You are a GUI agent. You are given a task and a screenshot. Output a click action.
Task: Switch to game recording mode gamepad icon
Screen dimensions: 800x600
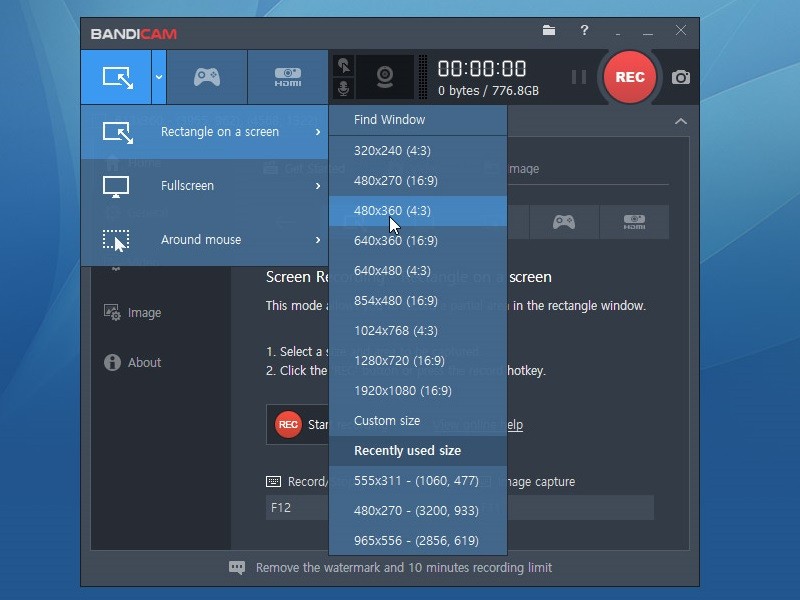coord(207,77)
